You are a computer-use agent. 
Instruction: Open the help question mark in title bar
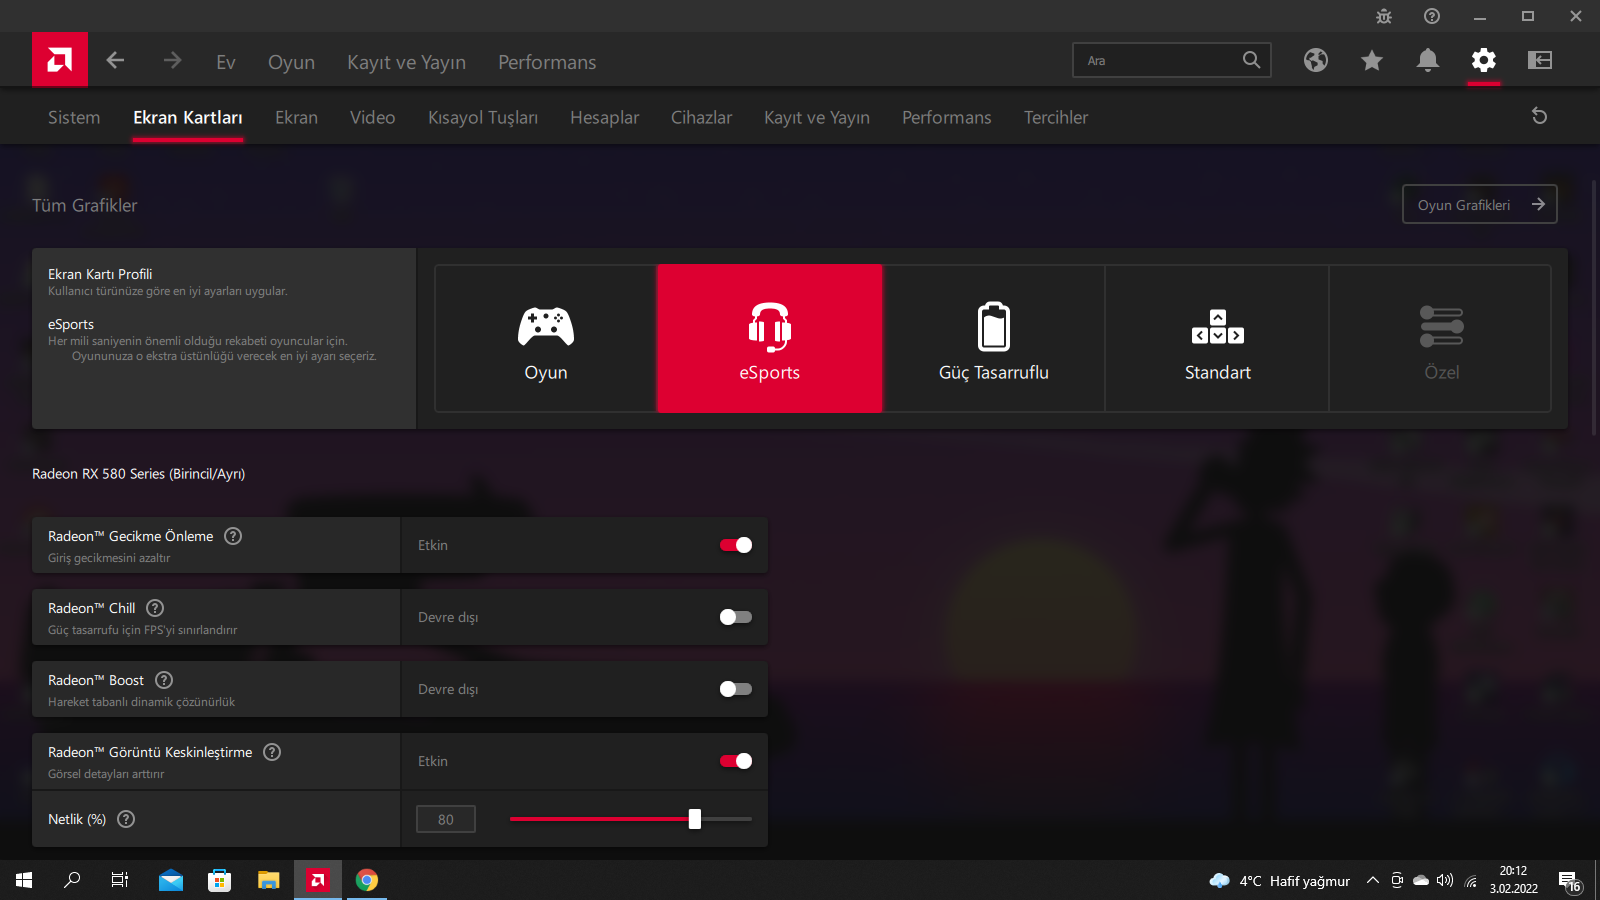(x=1432, y=16)
